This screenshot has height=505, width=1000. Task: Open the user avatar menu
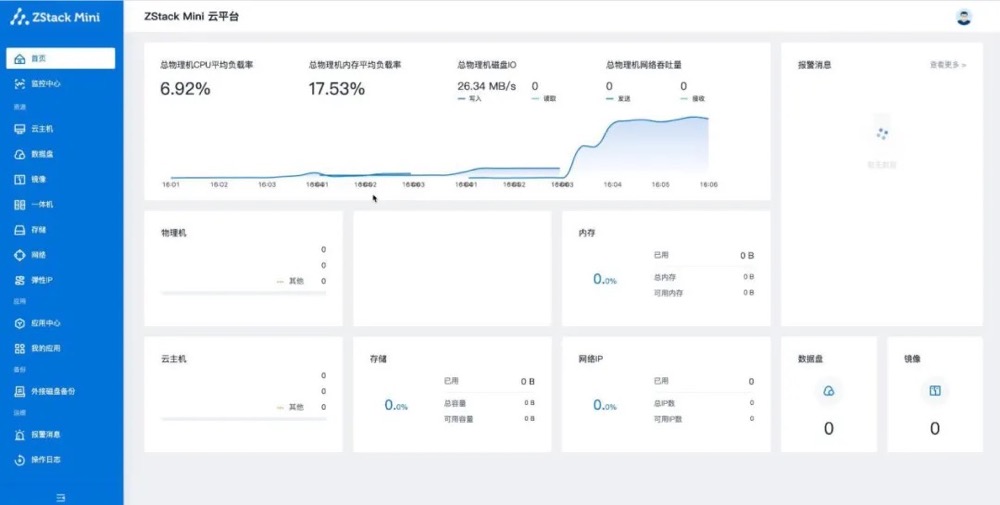click(964, 17)
